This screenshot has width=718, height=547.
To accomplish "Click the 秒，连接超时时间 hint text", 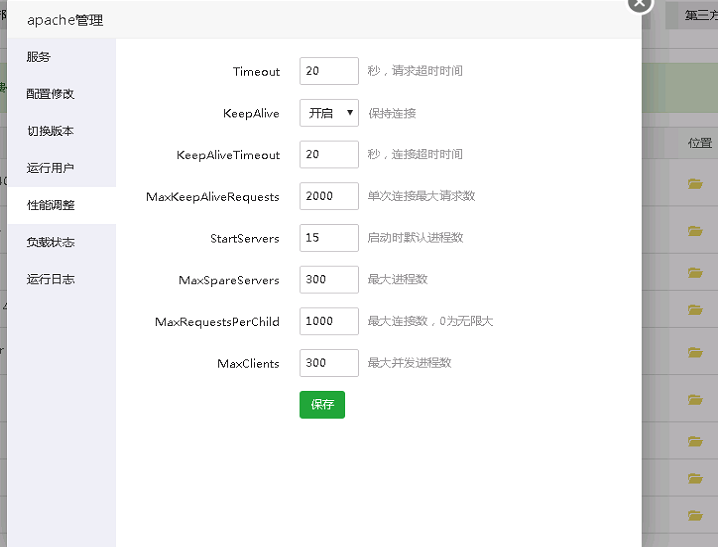I will pos(415,155).
